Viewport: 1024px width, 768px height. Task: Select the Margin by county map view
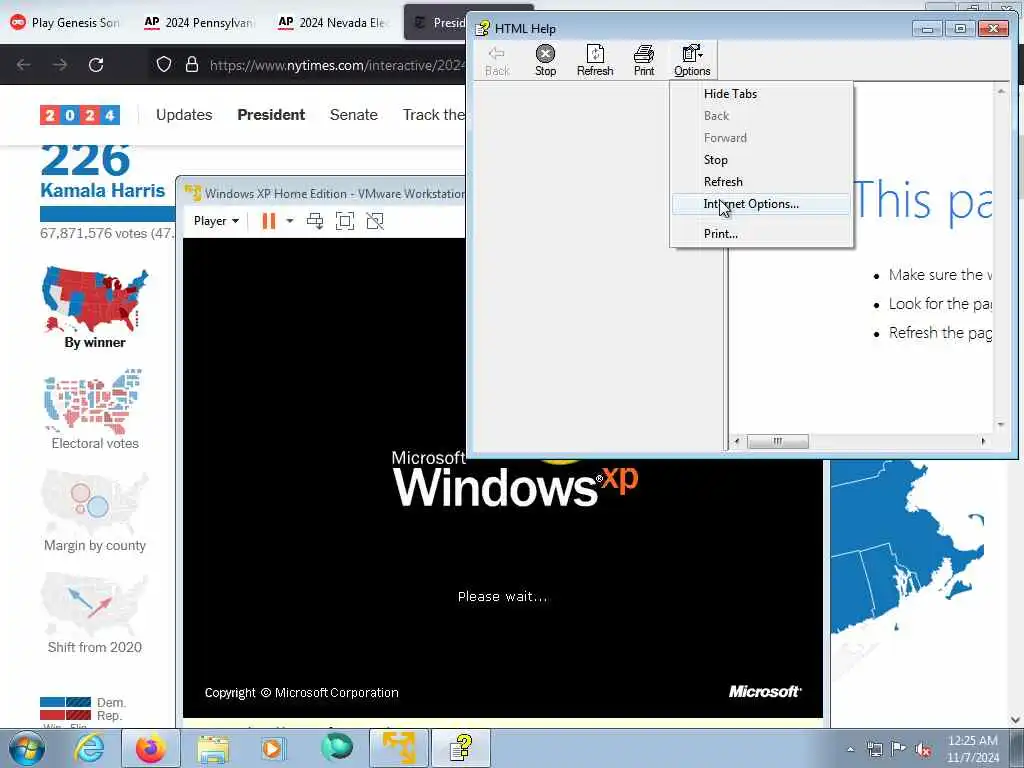[95, 511]
